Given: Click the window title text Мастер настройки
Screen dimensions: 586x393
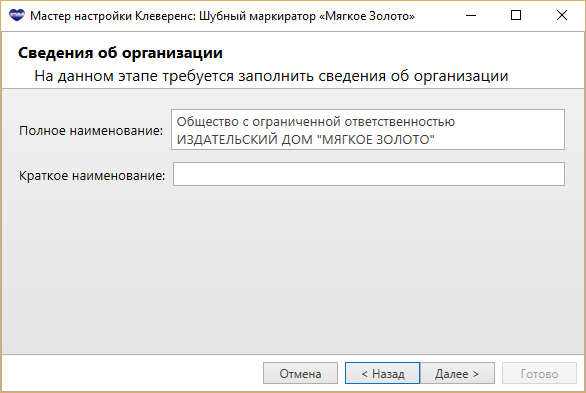Looking at the screenshot, I should click(81, 16).
